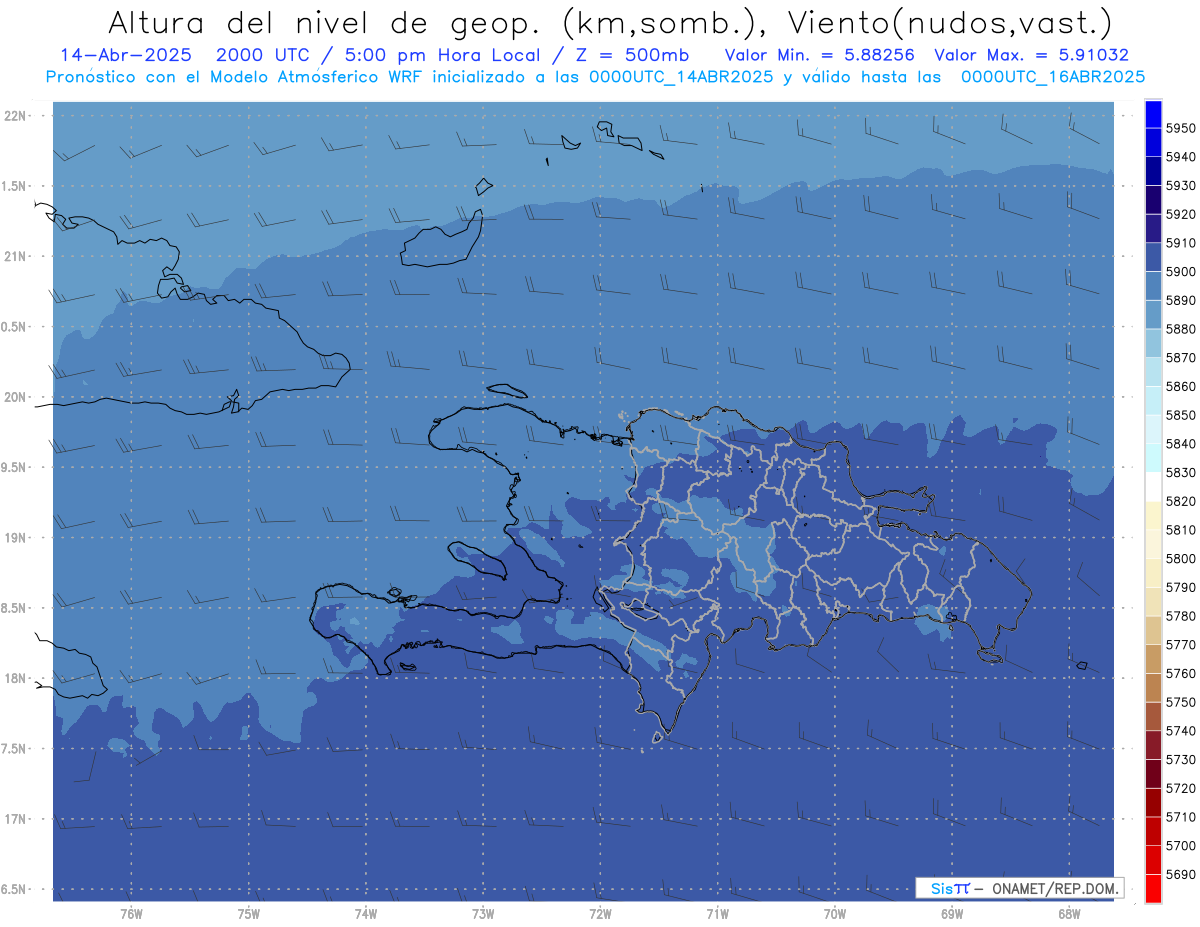This screenshot has height=927, width=1200.
Task: Click the '5940' legend value
Action: click(1181, 157)
